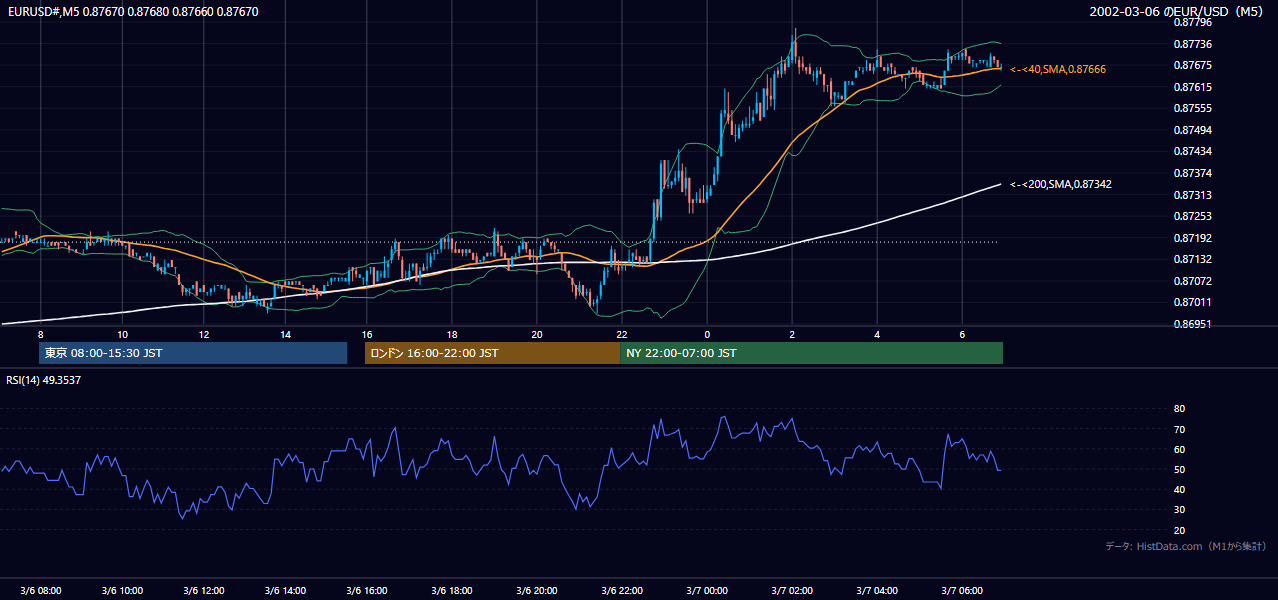The height and width of the screenshot is (600, 1278).
Task: Click hour label 8 under price chart
Action: (x=40, y=334)
